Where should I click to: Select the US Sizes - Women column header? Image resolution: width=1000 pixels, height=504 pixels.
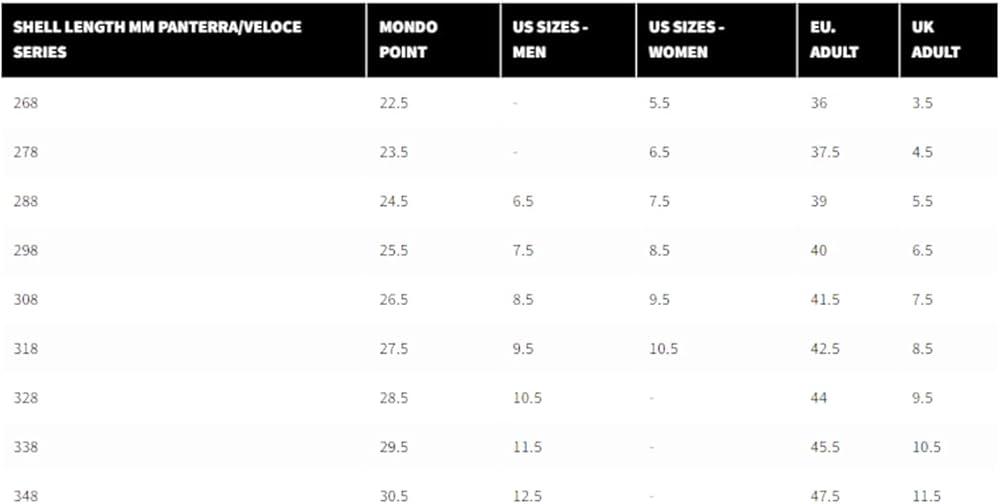(685, 39)
